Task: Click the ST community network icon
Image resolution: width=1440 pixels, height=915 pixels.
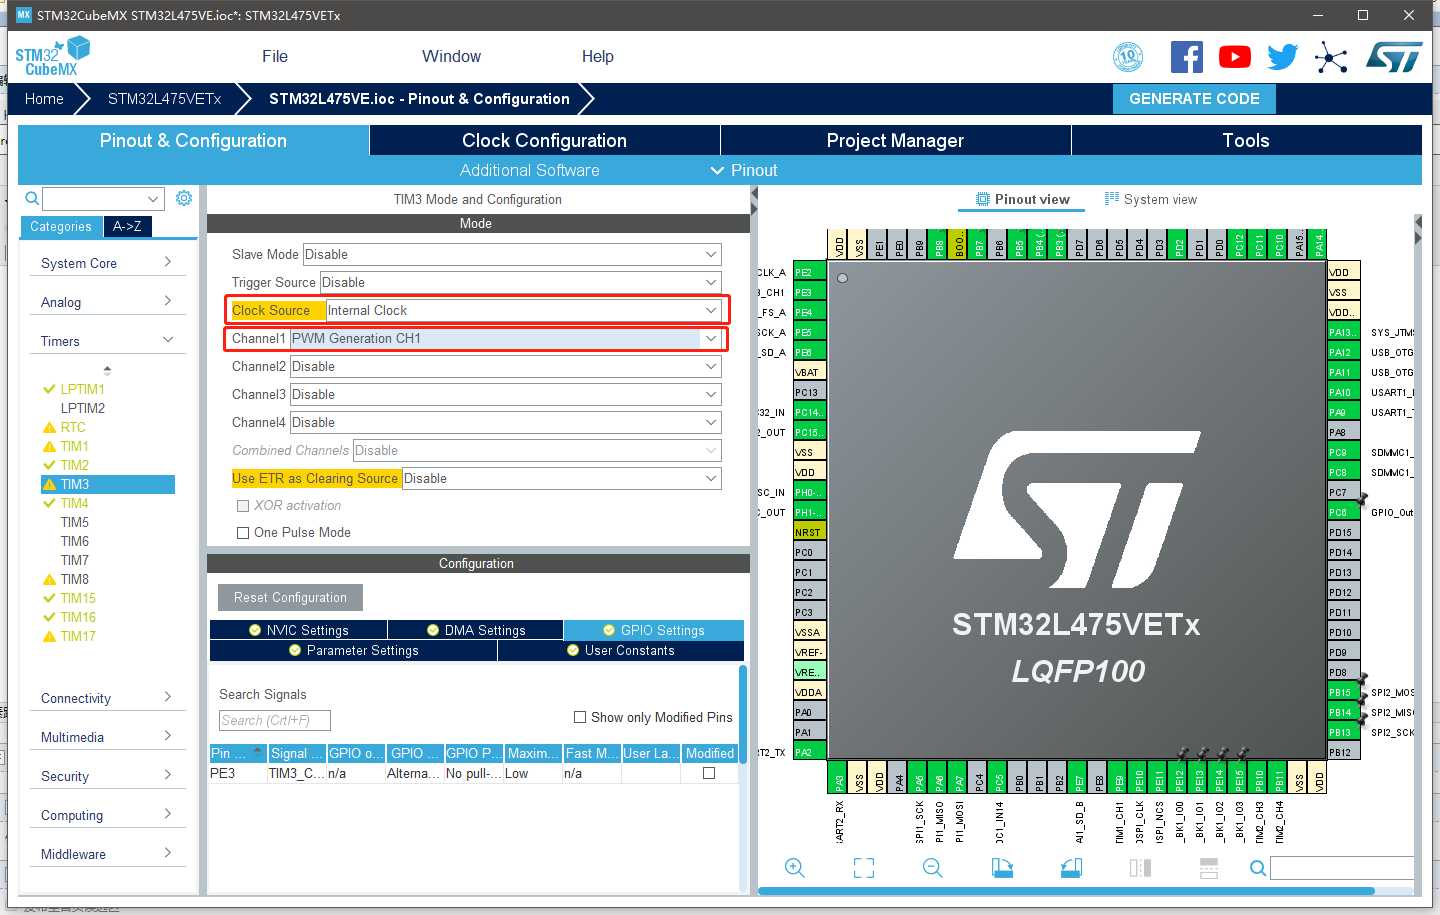Action: [1331, 57]
